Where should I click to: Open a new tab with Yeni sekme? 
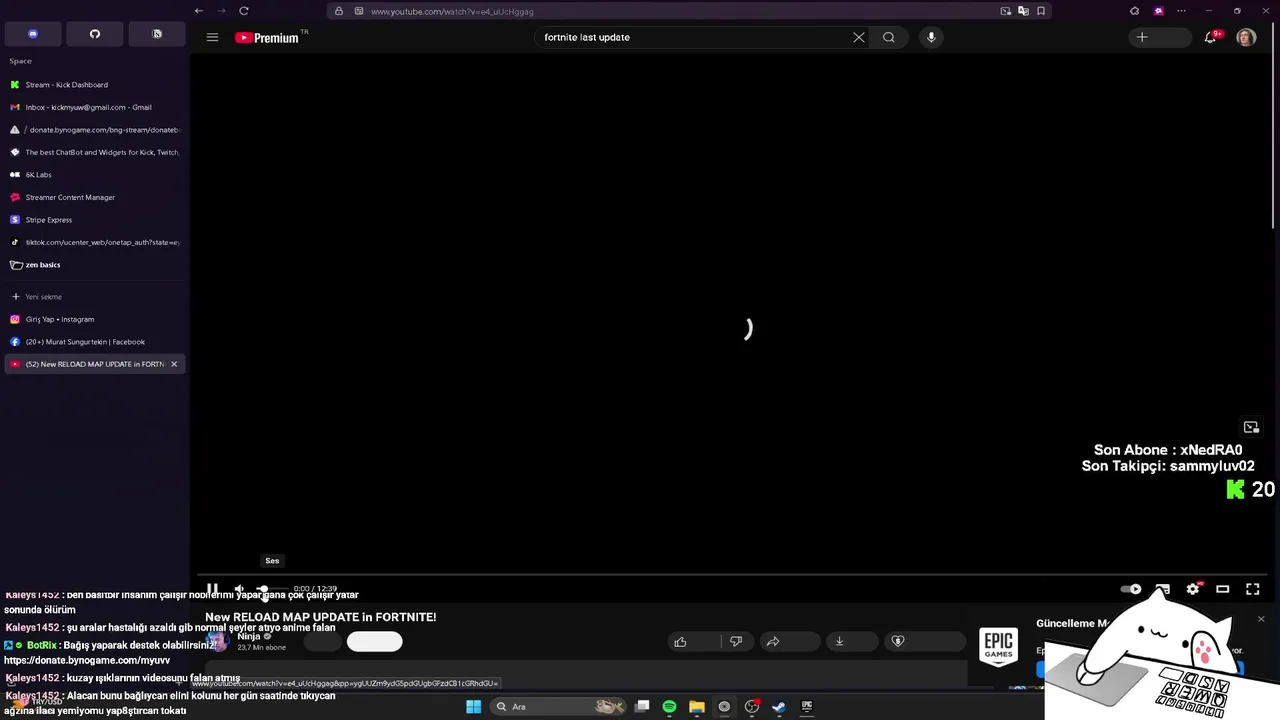[x=95, y=297]
